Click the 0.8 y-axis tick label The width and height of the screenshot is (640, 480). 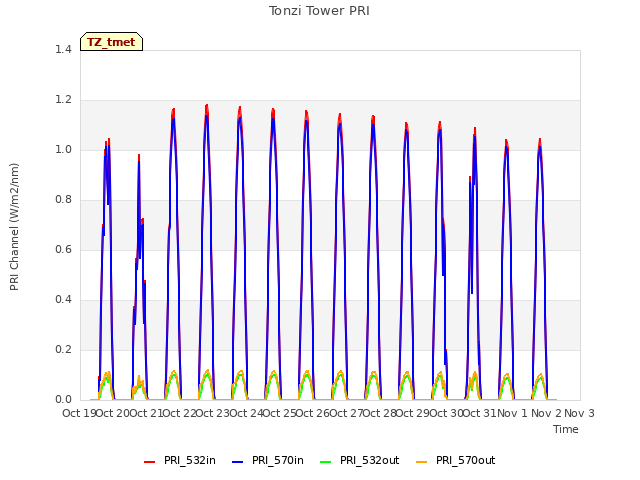[x=63, y=200]
